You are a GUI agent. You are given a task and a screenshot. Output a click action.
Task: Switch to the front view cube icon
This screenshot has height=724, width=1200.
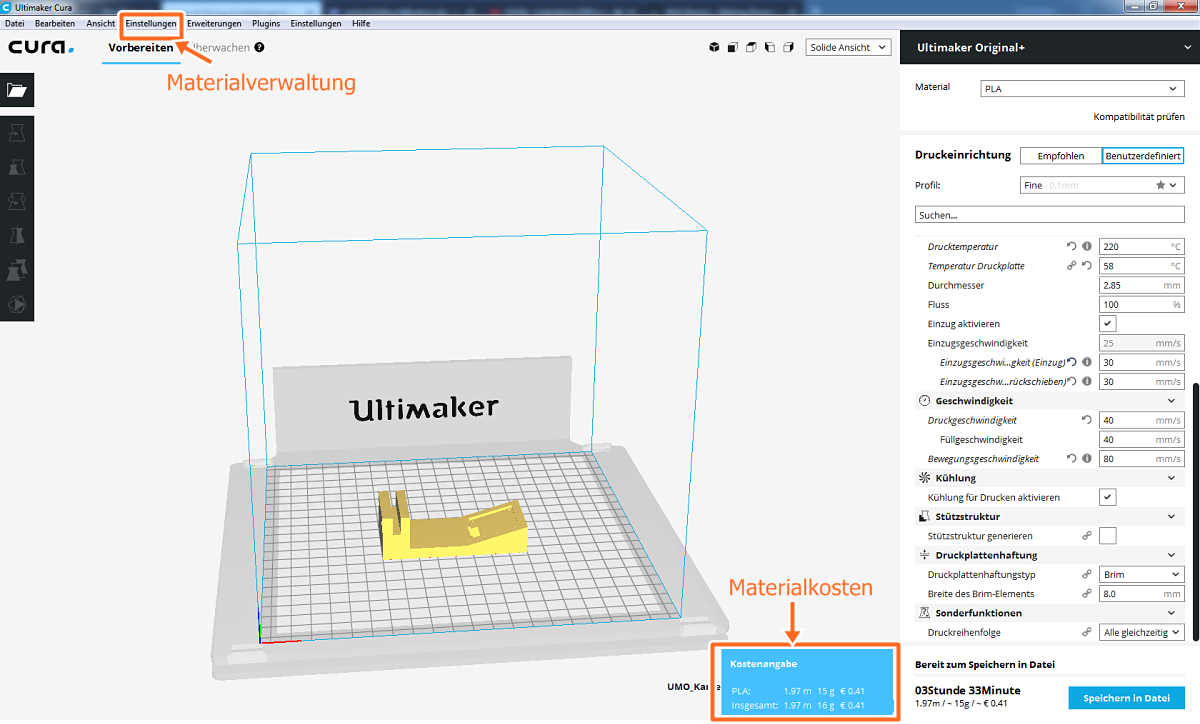(x=732, y=46)
